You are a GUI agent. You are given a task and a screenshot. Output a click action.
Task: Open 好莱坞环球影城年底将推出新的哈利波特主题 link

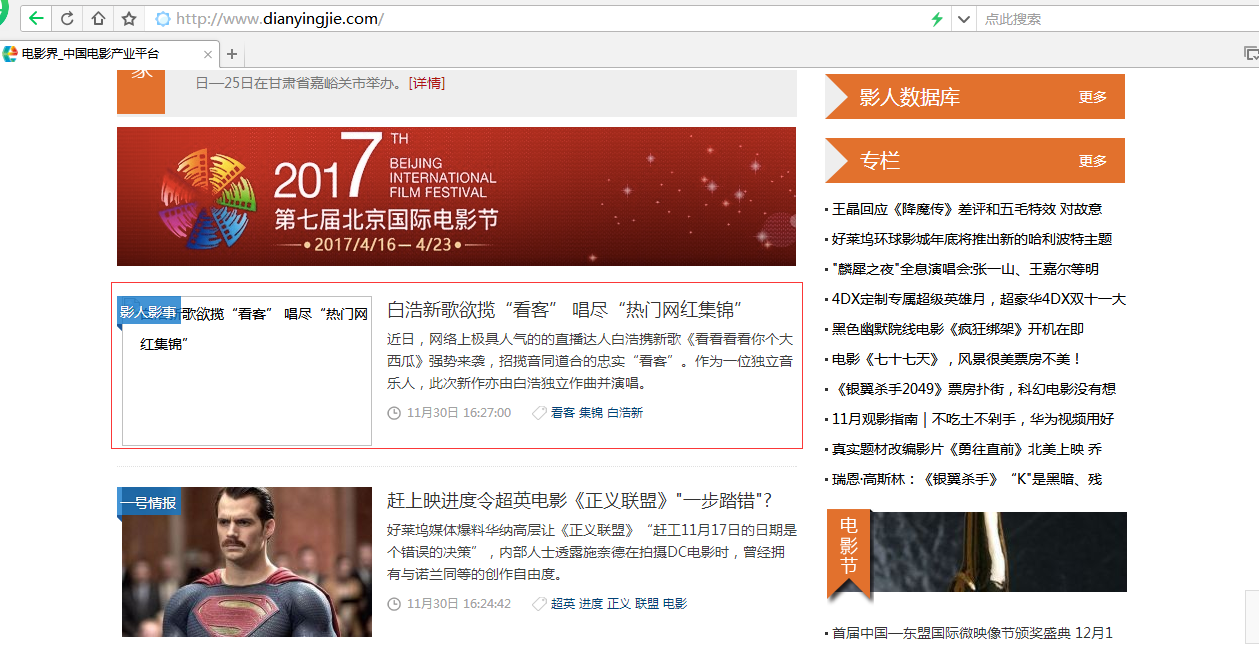(972, 239)
